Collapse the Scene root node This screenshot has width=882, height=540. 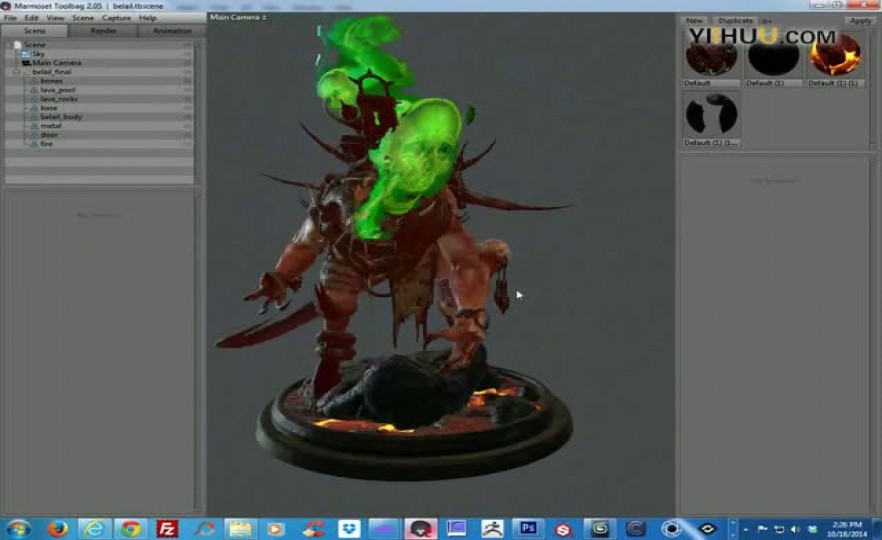click(8, 44)
